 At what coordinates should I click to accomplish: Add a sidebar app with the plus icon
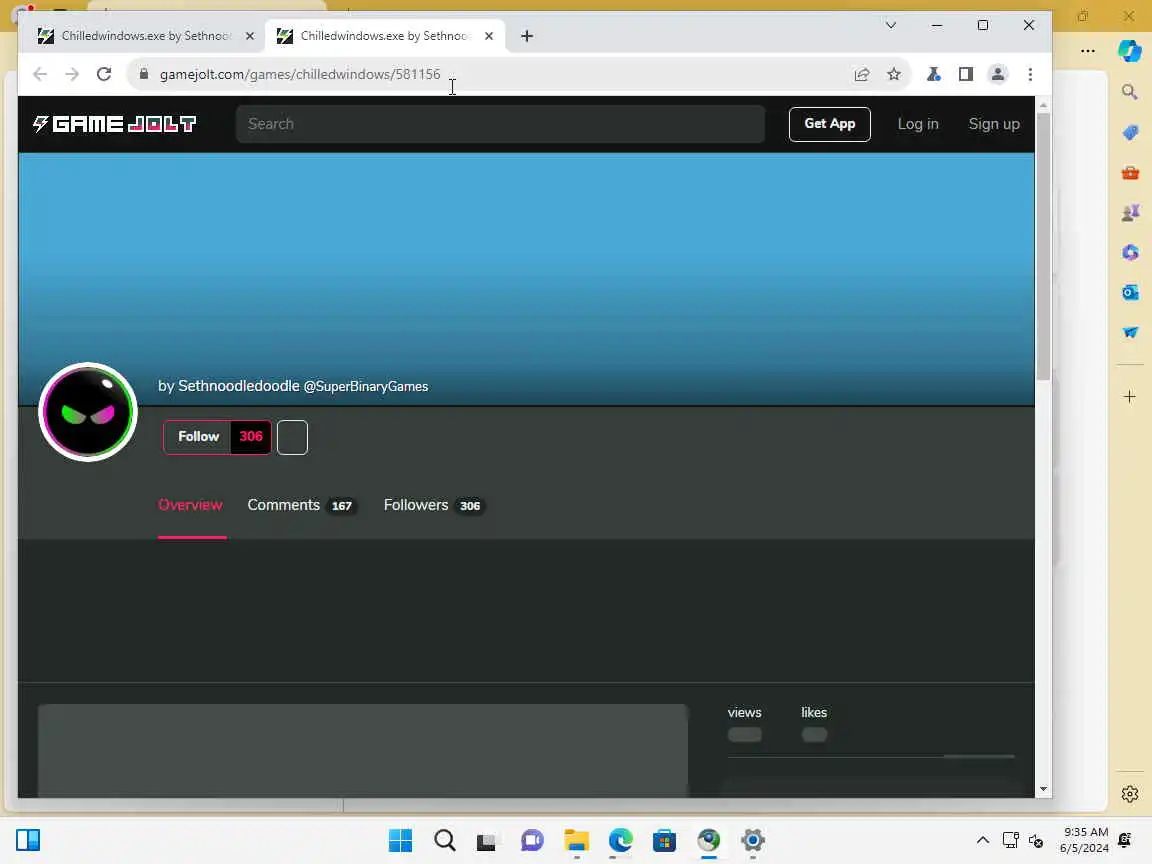coord(1130,397)
